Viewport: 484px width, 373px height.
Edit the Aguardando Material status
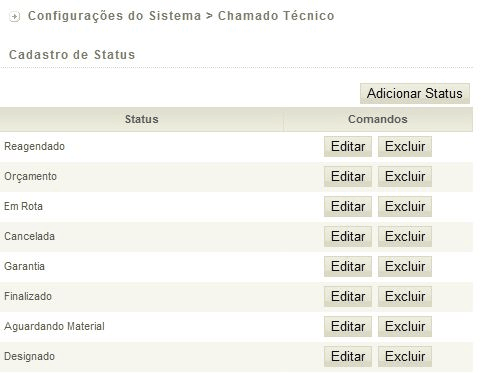pos(348,326)
